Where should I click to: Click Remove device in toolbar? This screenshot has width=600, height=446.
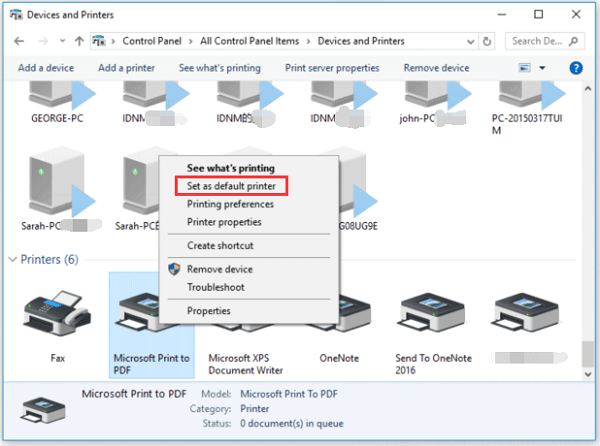pyautogui.click(x=436, y=68)
